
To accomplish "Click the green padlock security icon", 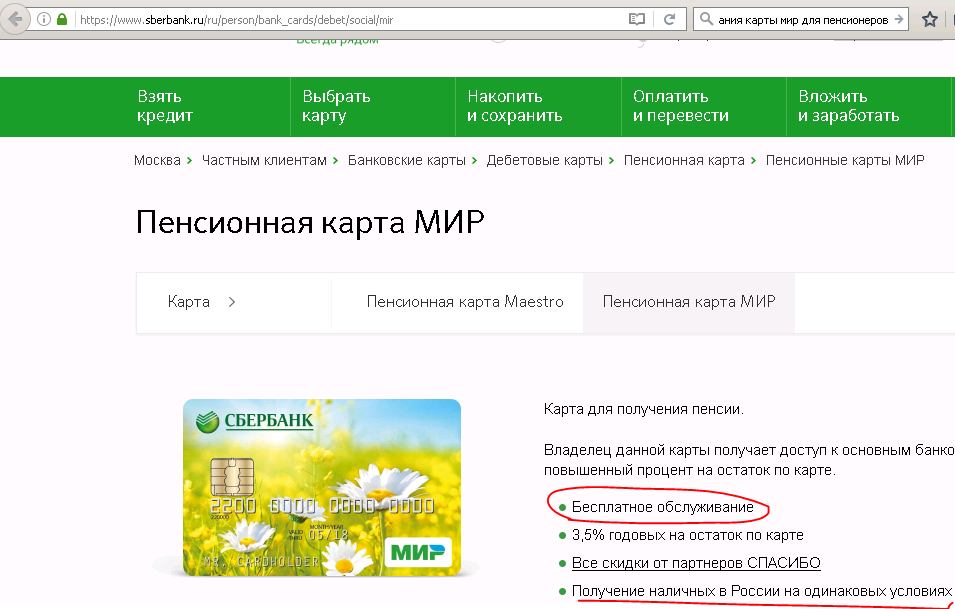I will tap(62, 19).
